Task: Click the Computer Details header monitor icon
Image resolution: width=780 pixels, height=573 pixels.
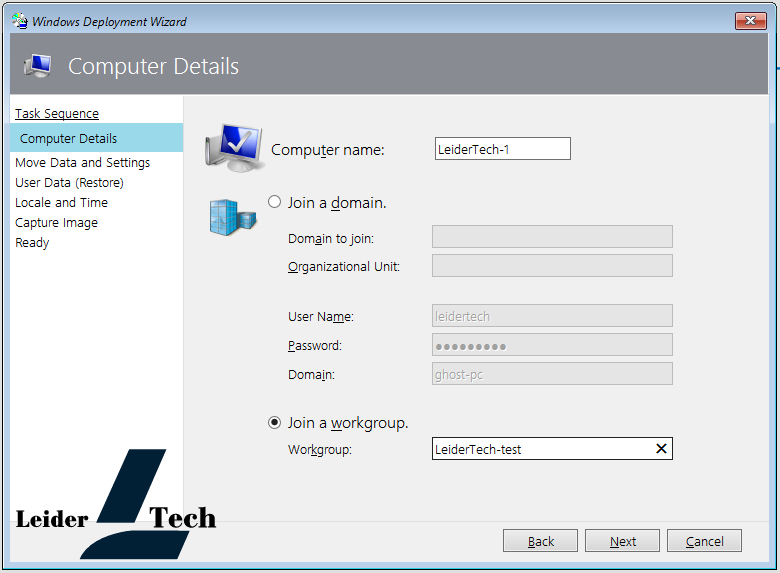Action: point(37,66)
